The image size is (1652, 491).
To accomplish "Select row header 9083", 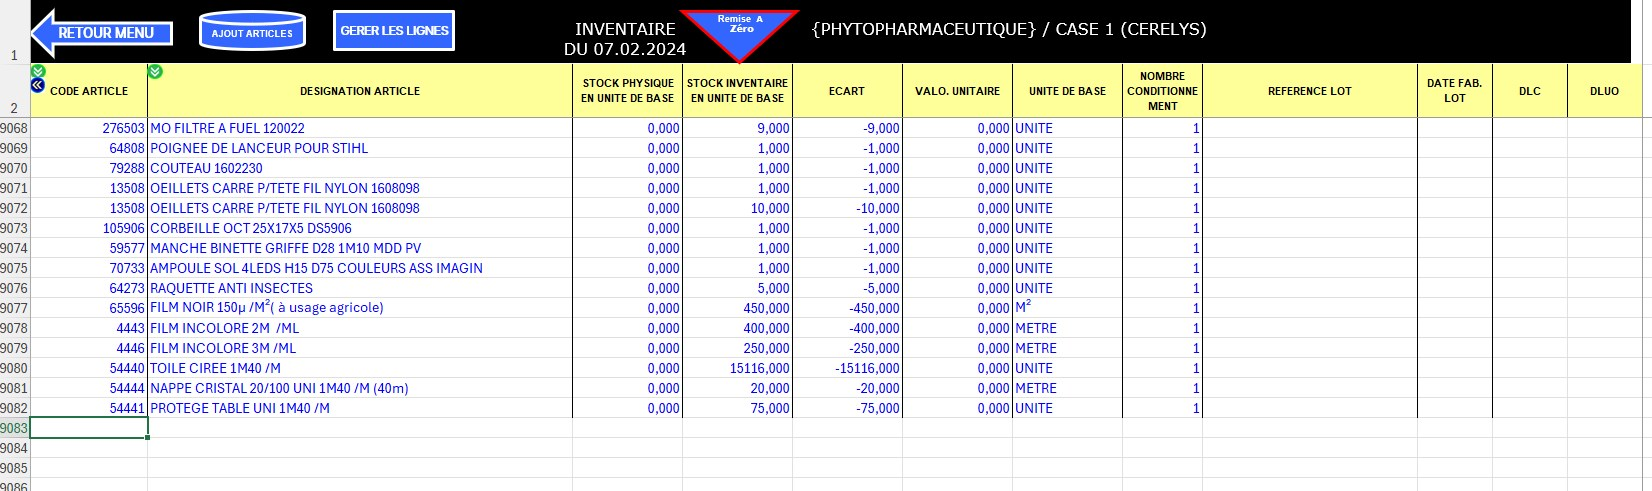I will tap(14, 428).
